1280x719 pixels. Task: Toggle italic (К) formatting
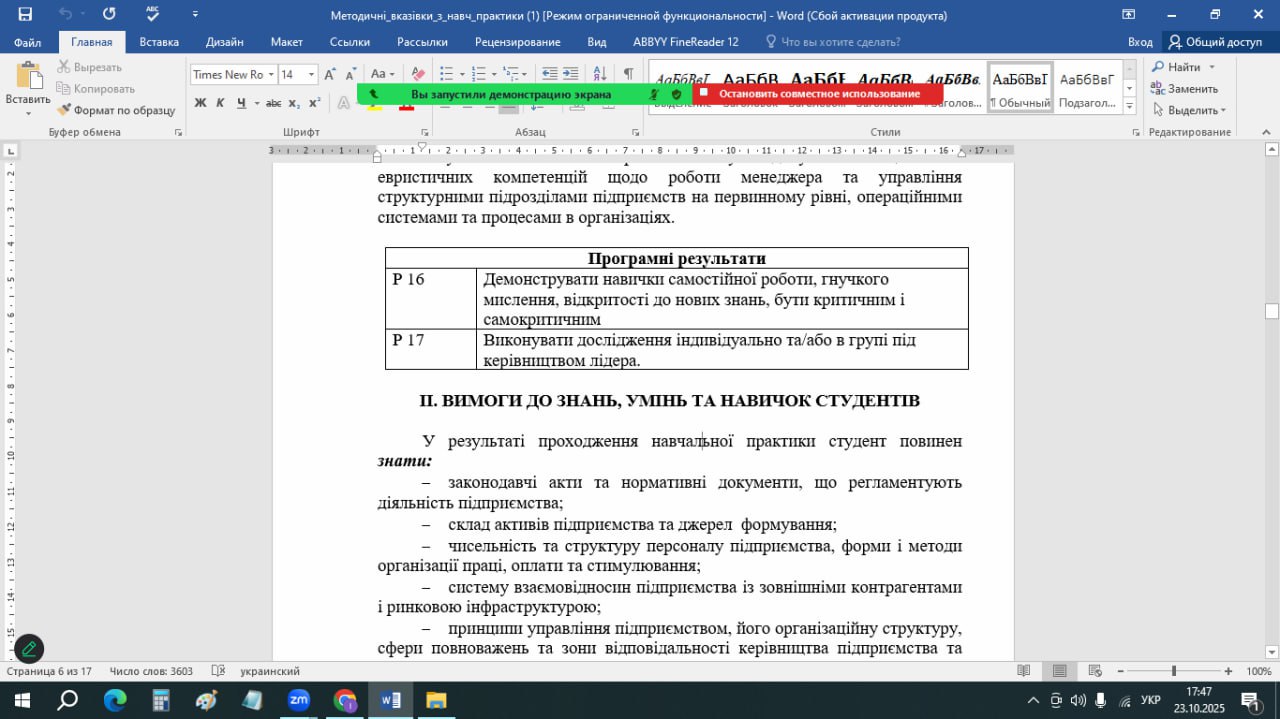pos(221,103)
